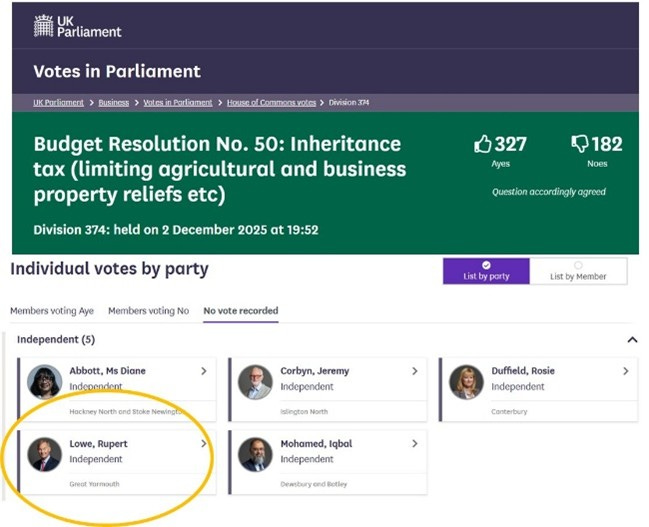Open Duffield, Rosie card chevron
This screenshot has height=527, width=649.
[626, 371]
